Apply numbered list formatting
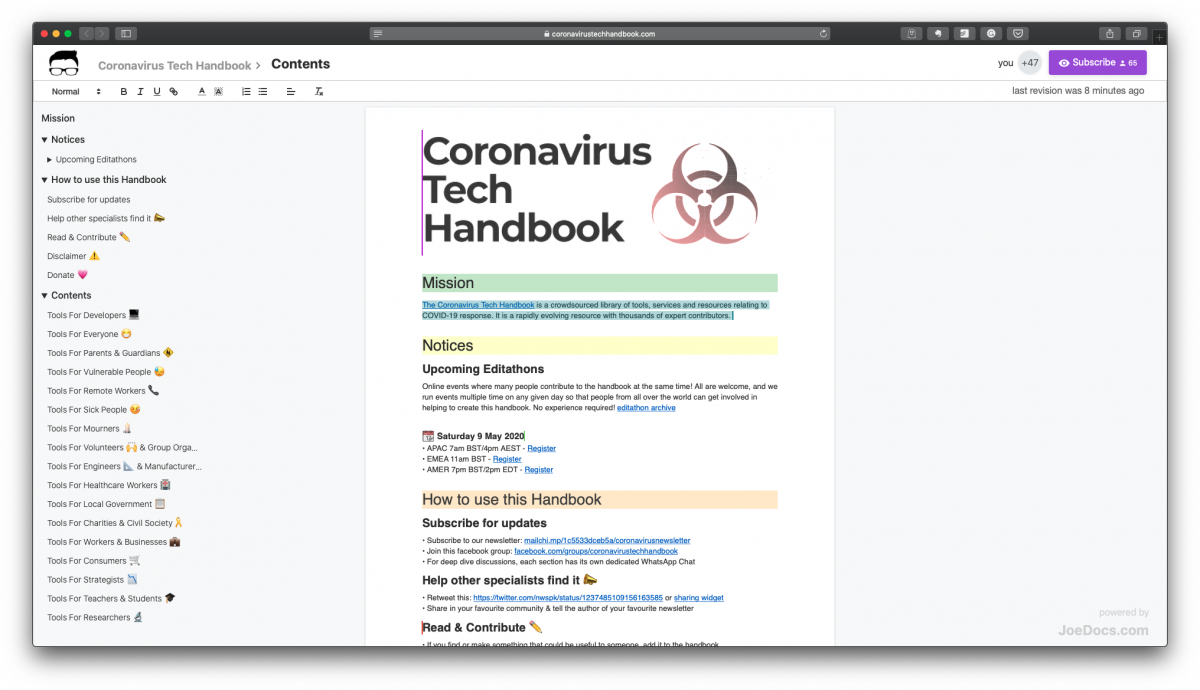 [x=246, y=91]
